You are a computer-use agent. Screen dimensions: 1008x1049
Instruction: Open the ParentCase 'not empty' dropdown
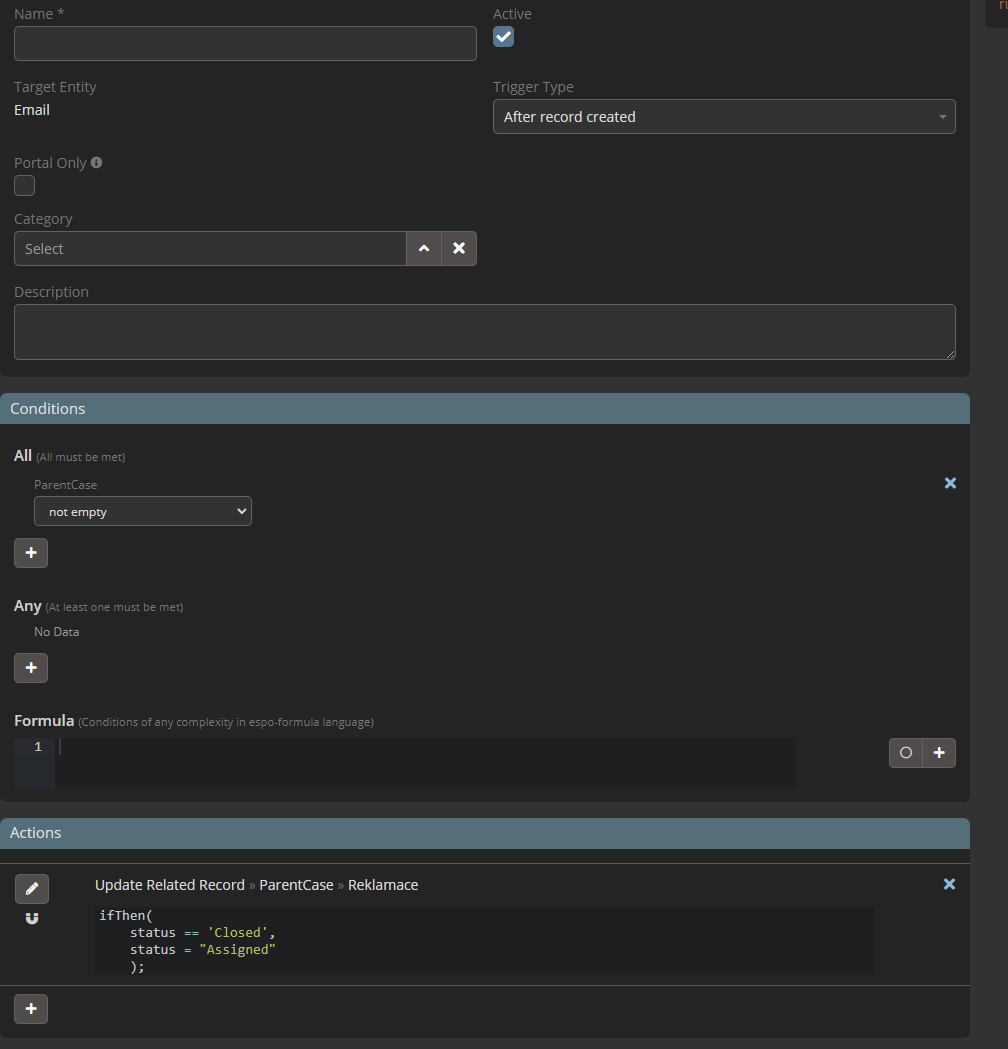143,512
